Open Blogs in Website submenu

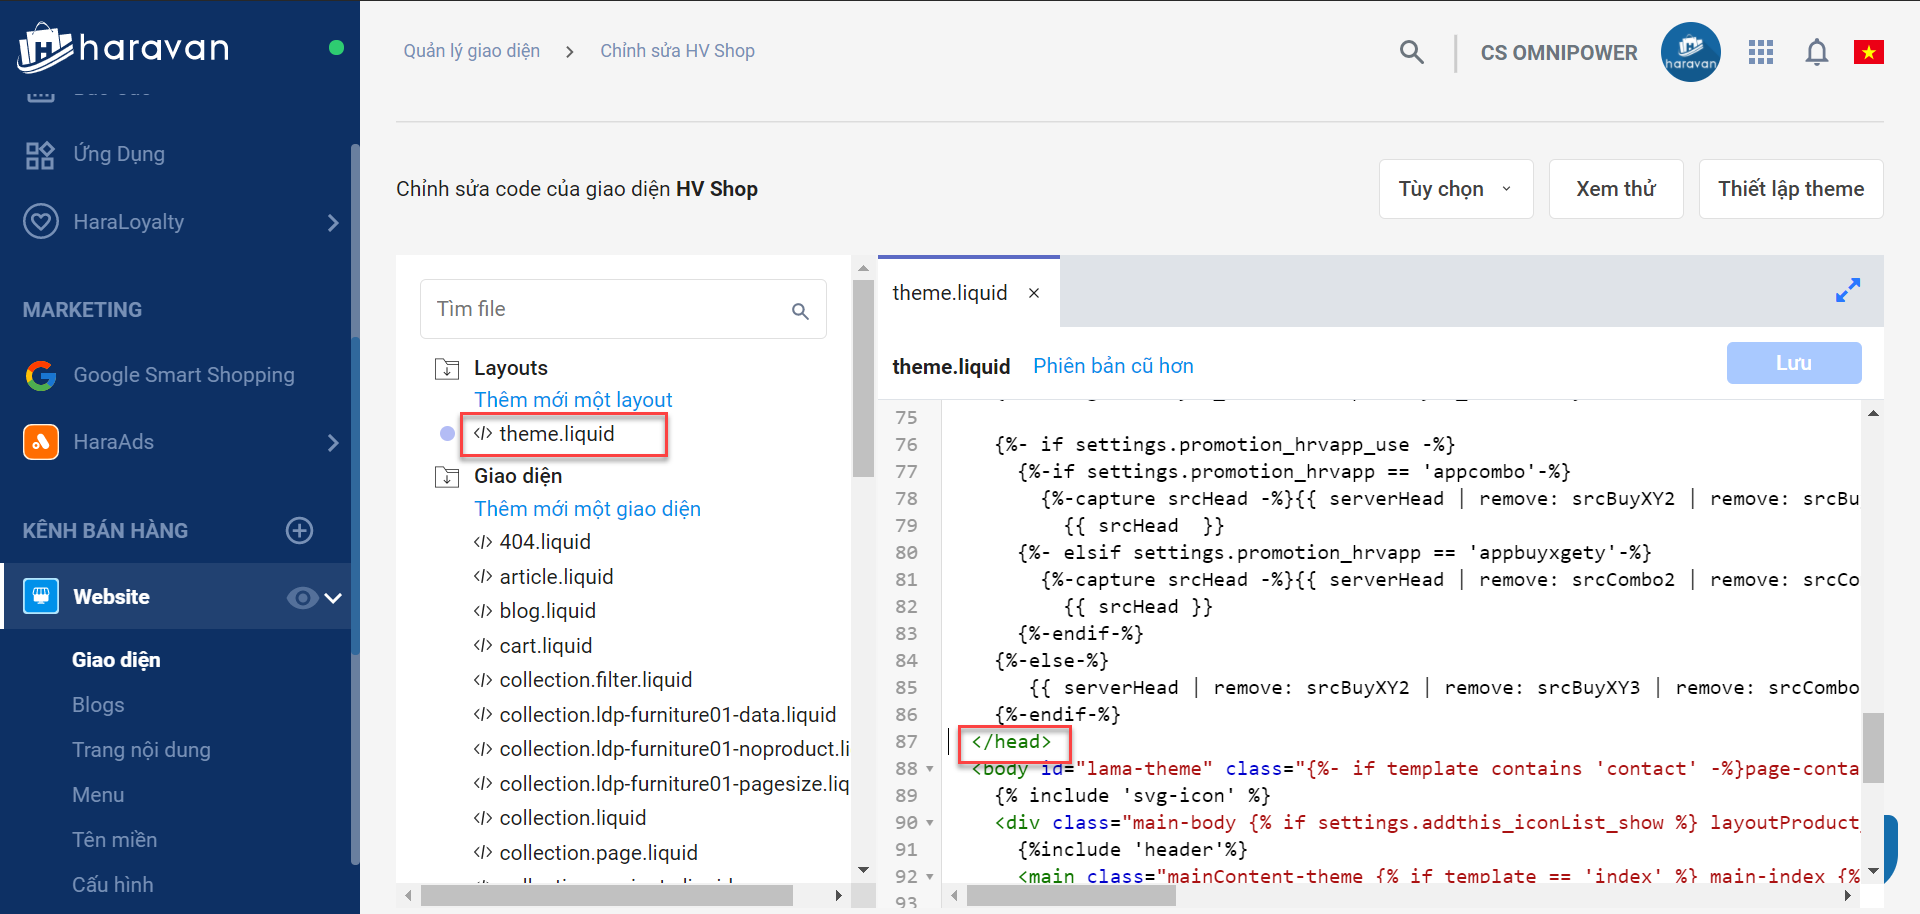[98, 705]
